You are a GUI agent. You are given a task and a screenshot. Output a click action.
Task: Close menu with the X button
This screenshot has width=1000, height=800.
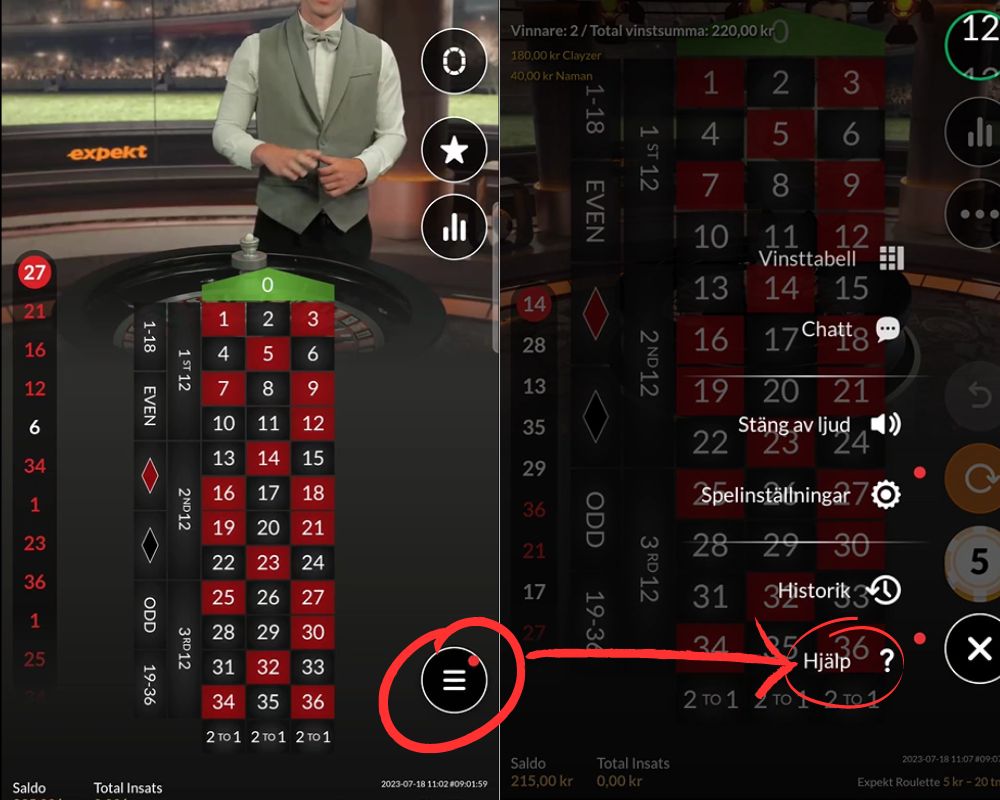point(976,649)
